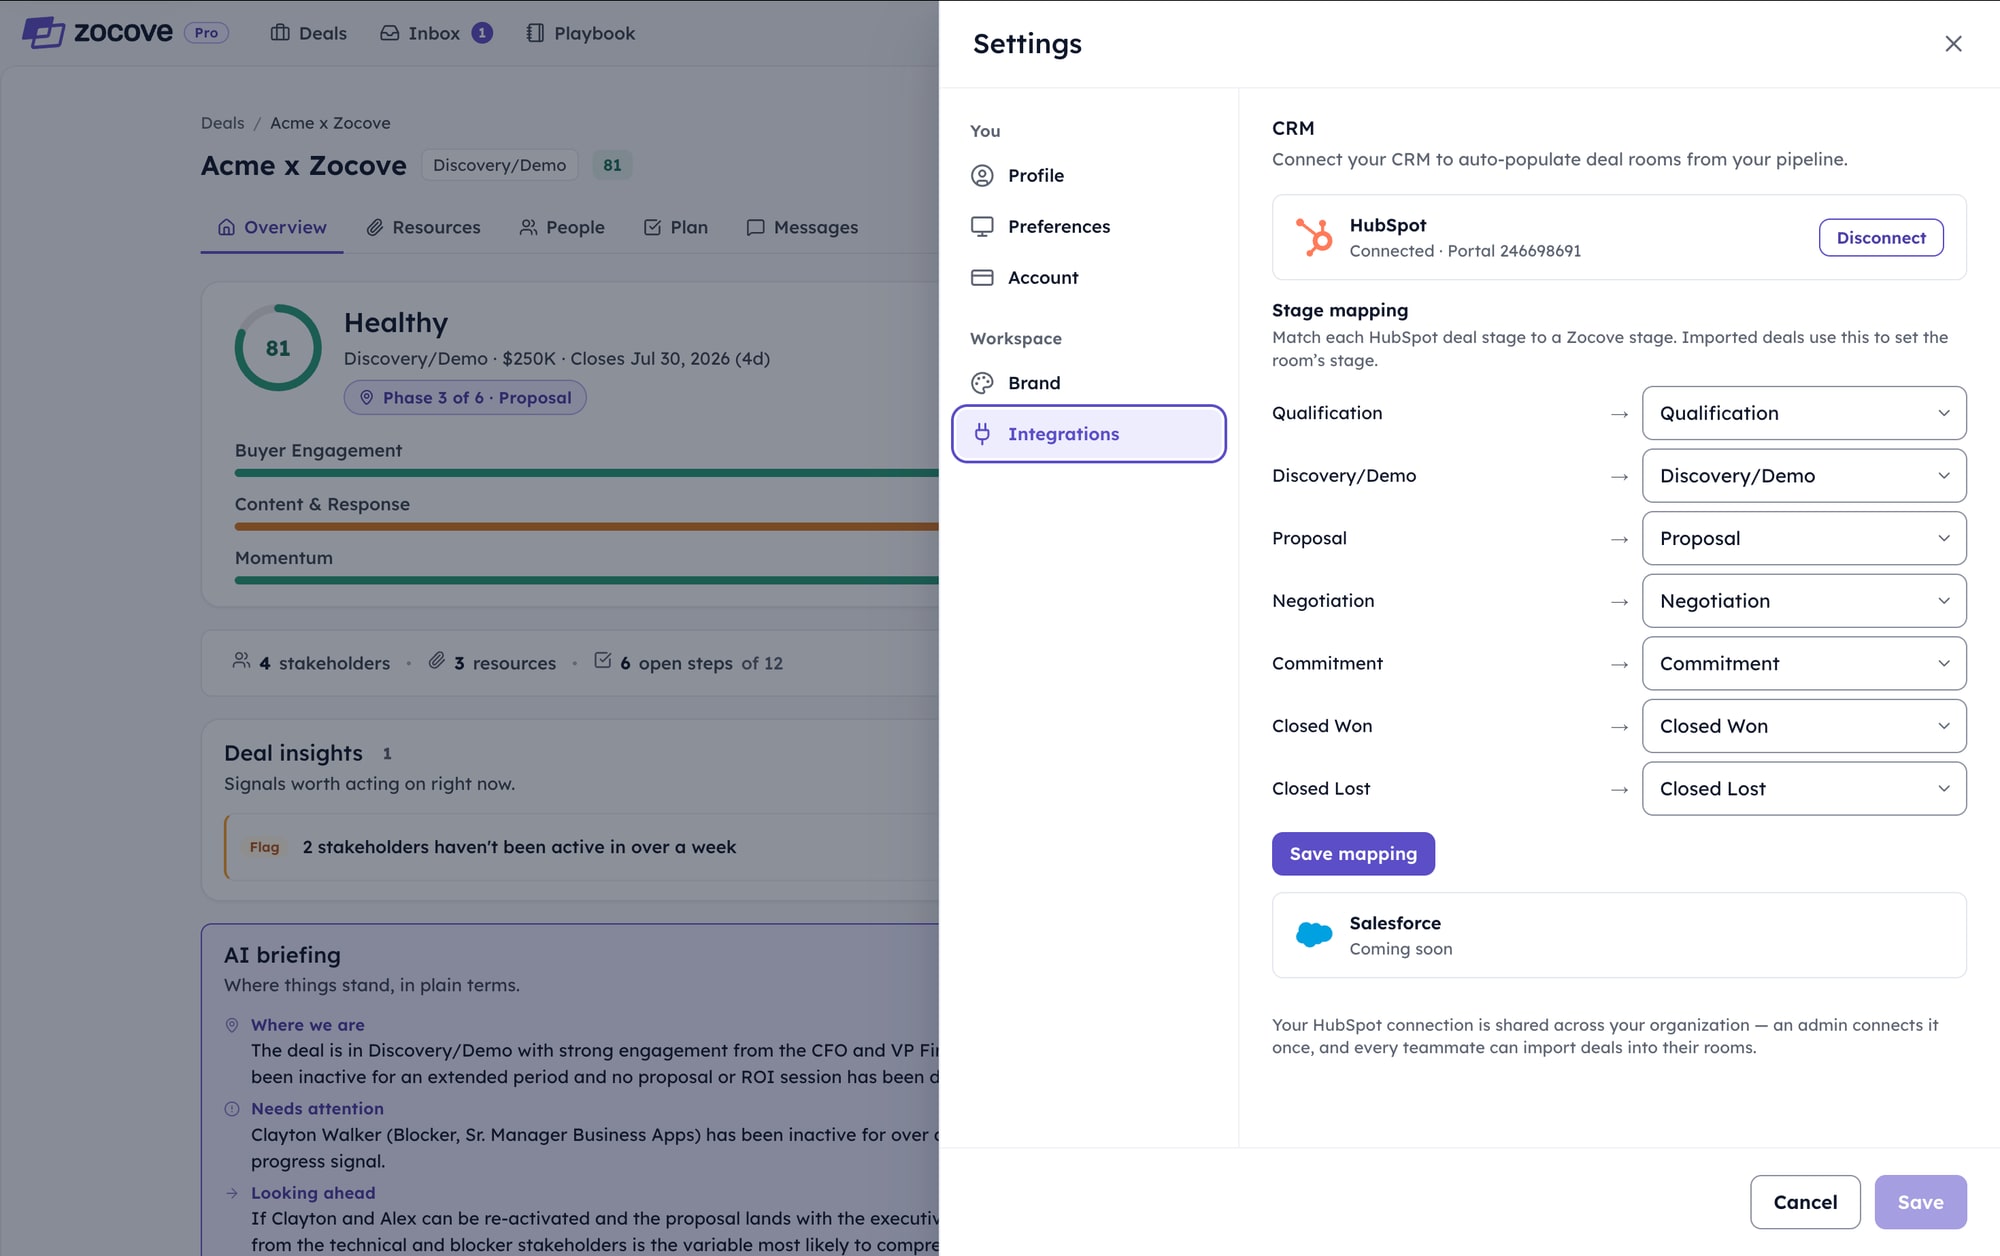Image resolution: width=2000 pixels, height=1256 pixels.
Task: Open the Proposal stage mapping dropdown
Action: pyautogui.click(x=1804, y=538)
